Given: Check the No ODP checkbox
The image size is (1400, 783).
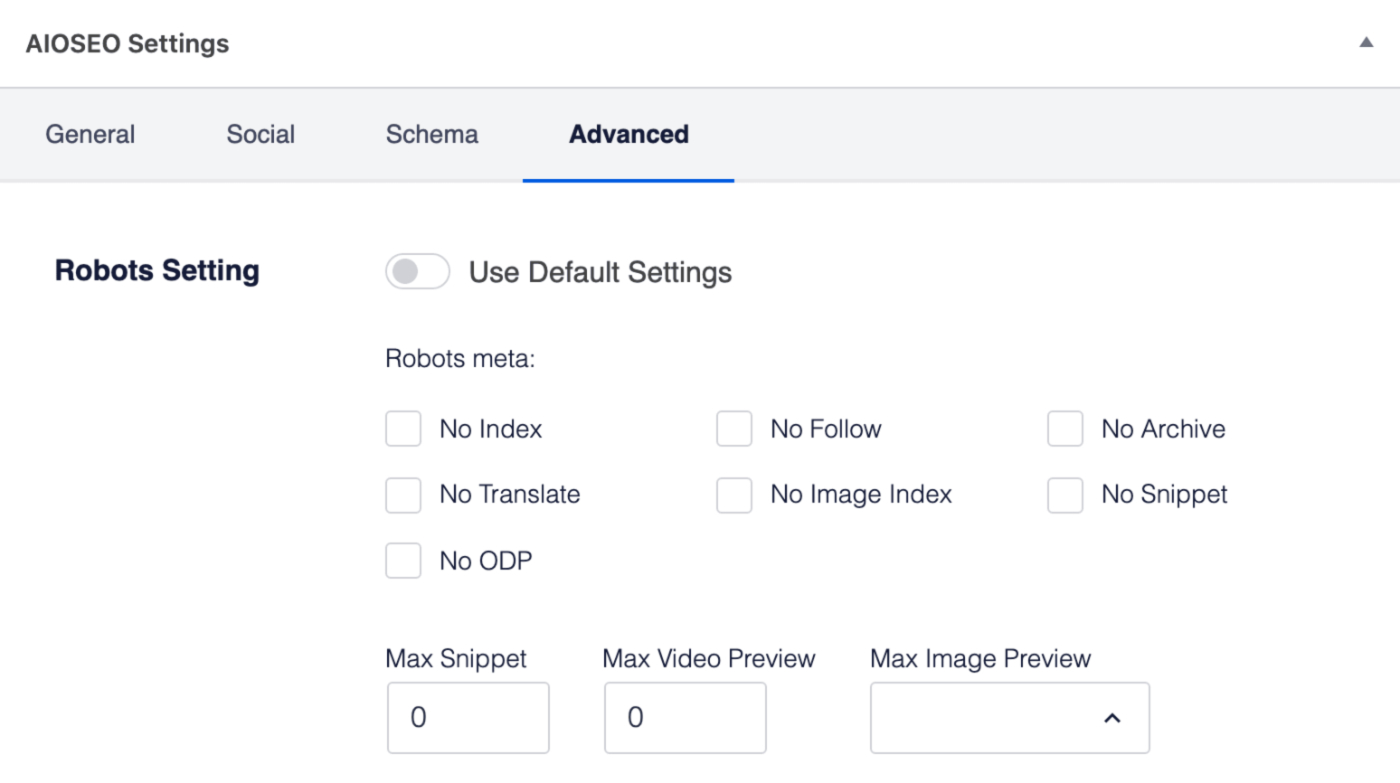Looking at the screenshot, I should click(403, 561).
